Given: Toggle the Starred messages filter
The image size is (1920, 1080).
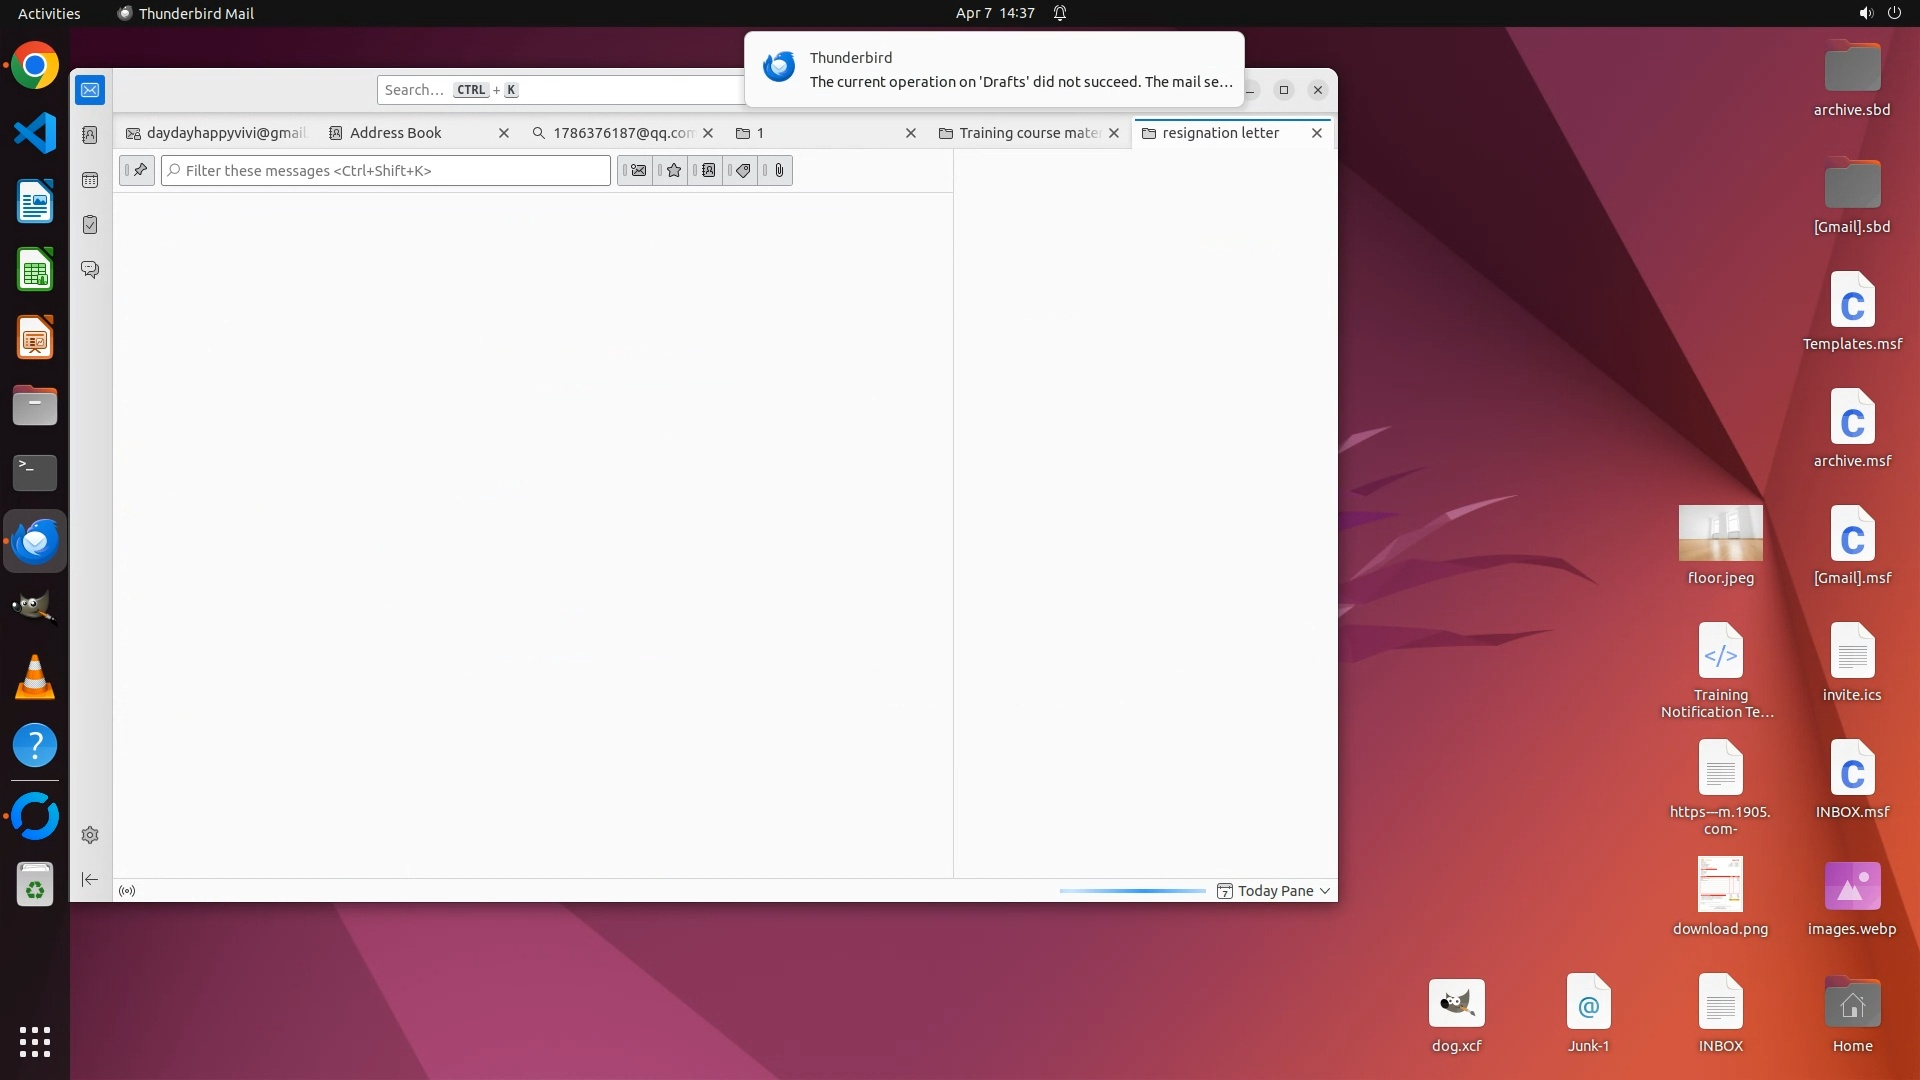Looking at the screenshot, I should tap(673, 171).
